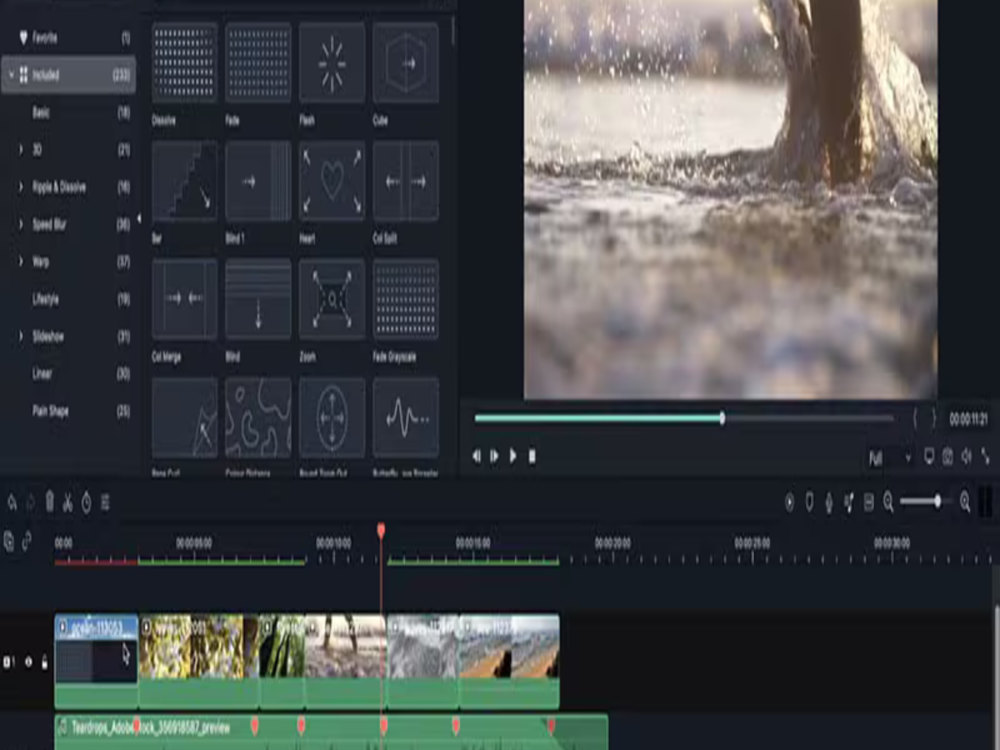Set mark-in point bracket

[x=915, y=419]
